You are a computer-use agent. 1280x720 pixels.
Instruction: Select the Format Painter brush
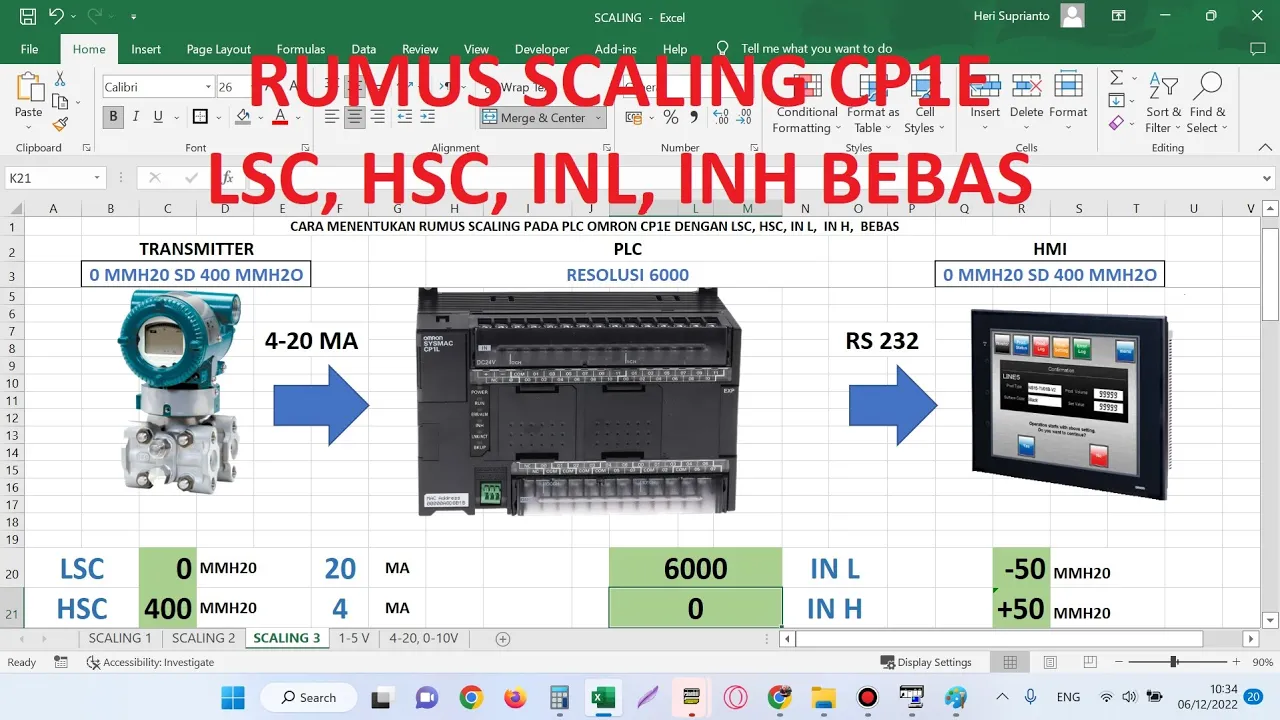(x=60, y=124)
